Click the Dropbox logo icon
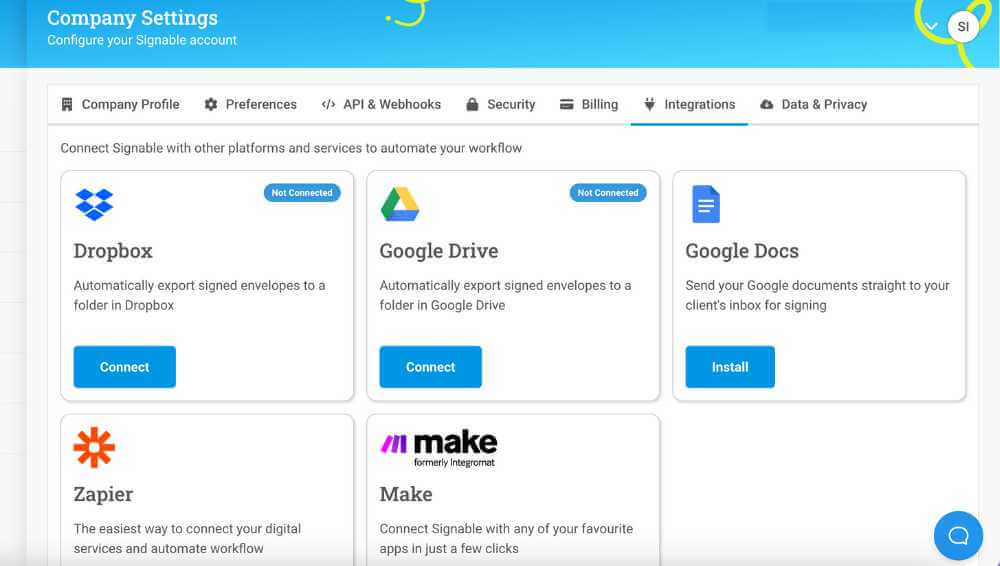Screen dimensions: 1000x566 (94, 204)
